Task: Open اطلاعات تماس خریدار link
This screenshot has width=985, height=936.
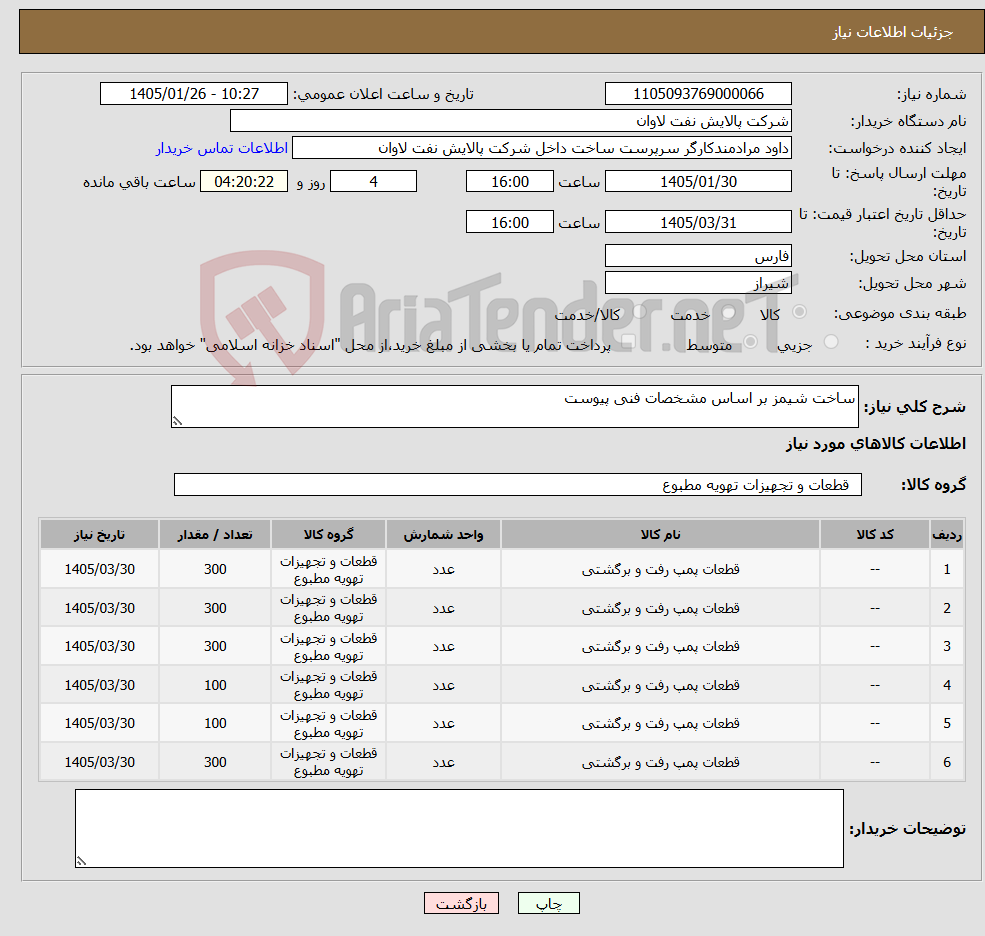Action: [x=222, y=148]
